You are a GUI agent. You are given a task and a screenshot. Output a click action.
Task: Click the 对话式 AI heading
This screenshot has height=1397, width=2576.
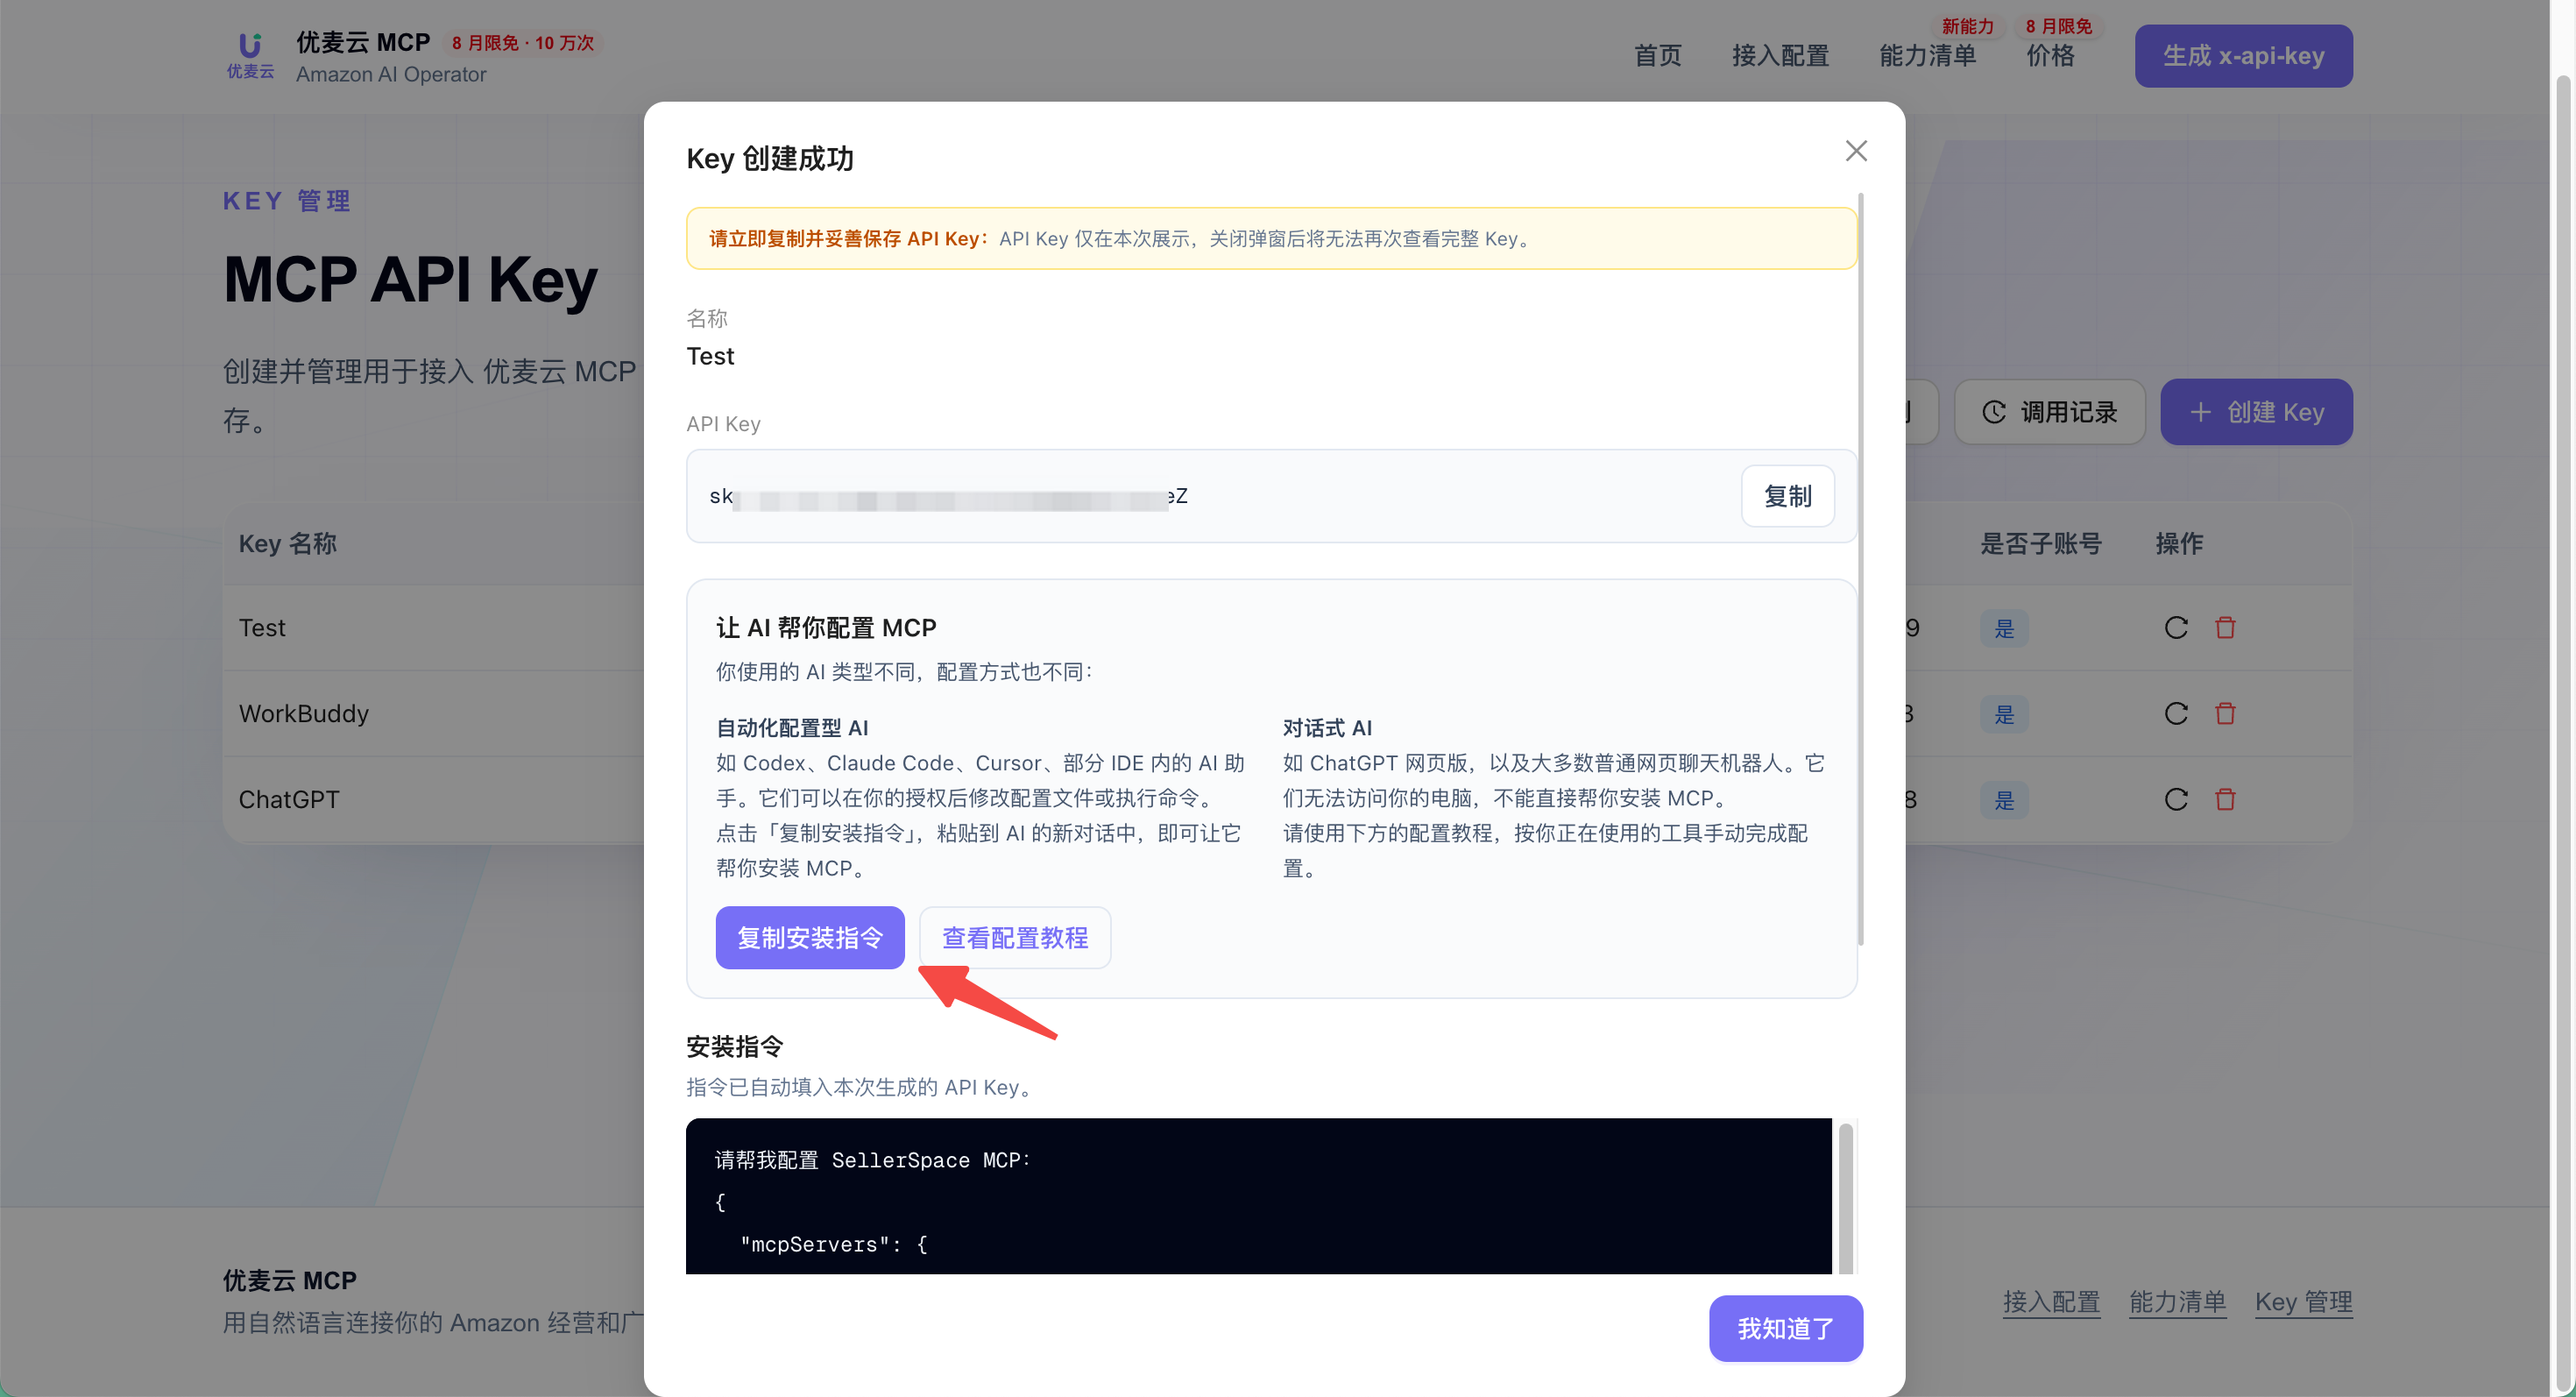tap(1327, 728)
